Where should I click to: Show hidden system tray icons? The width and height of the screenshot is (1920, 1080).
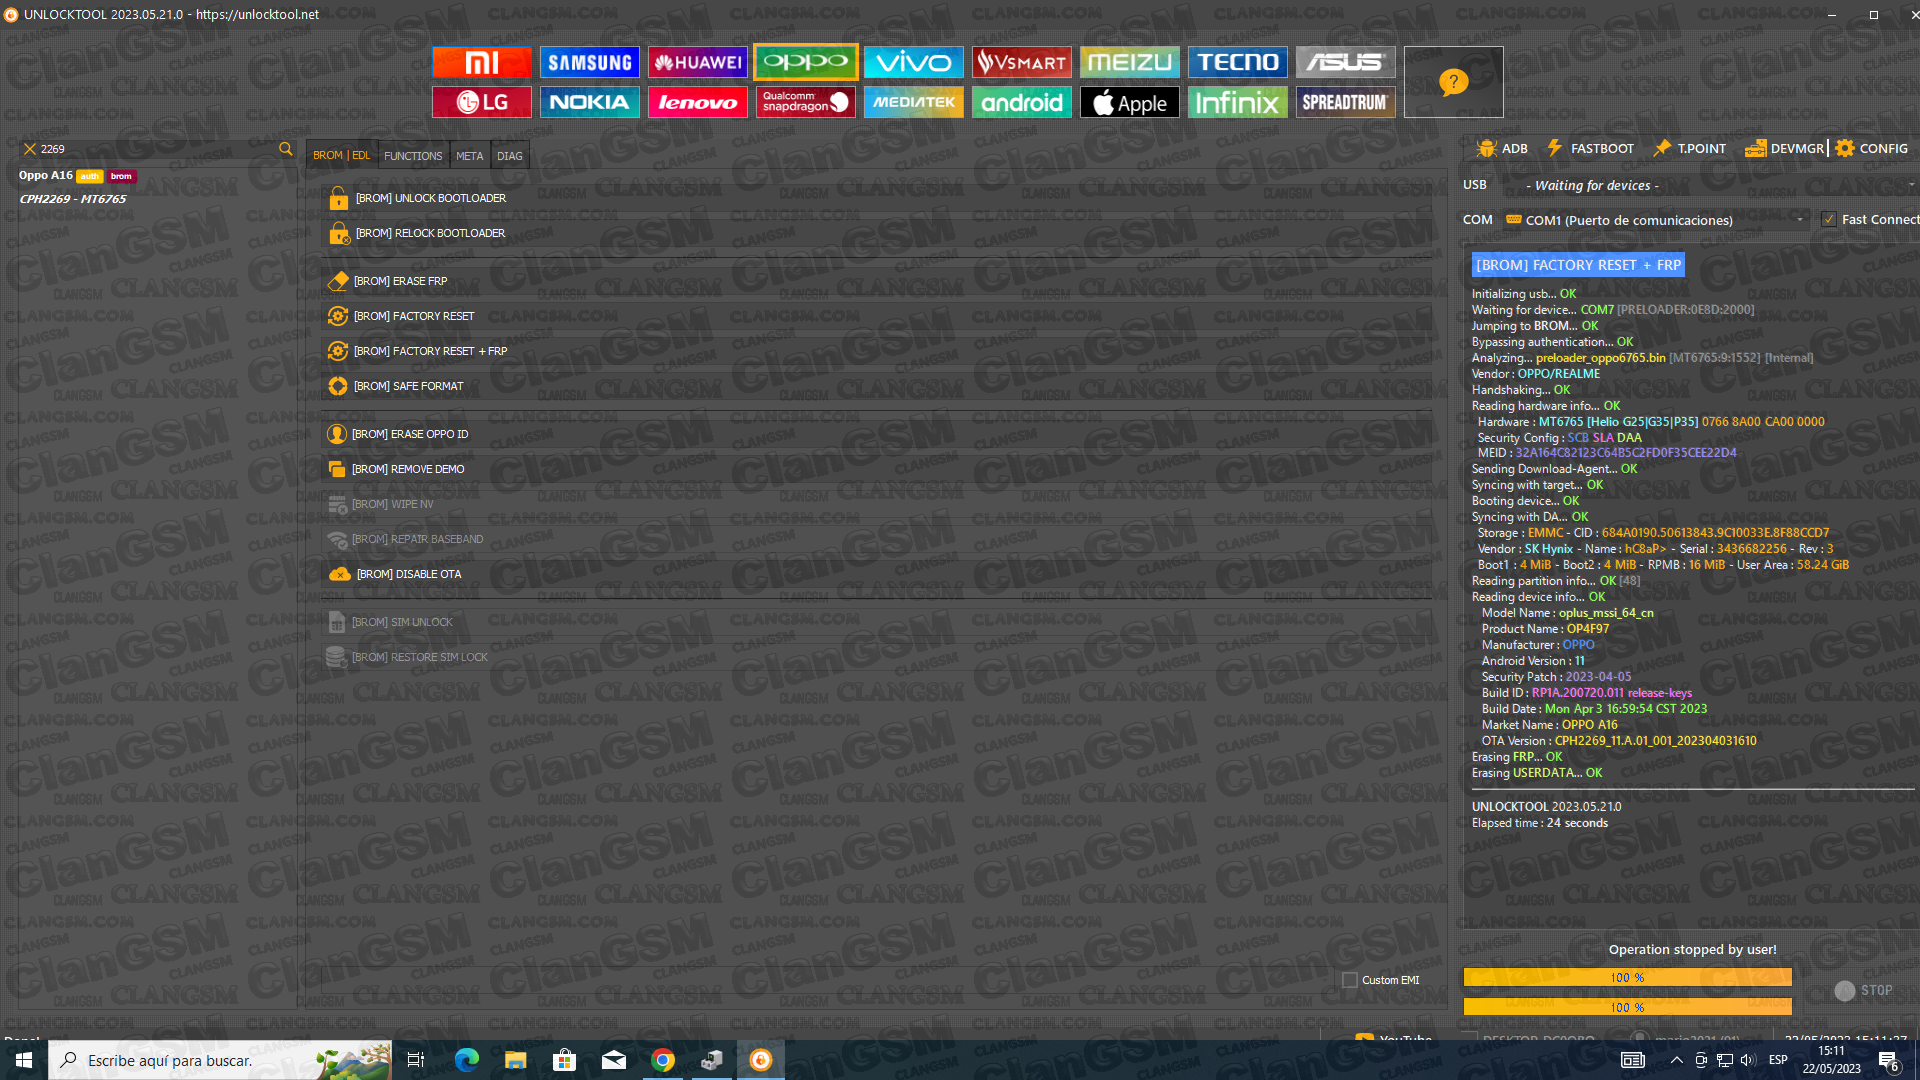point(1677,1060)
